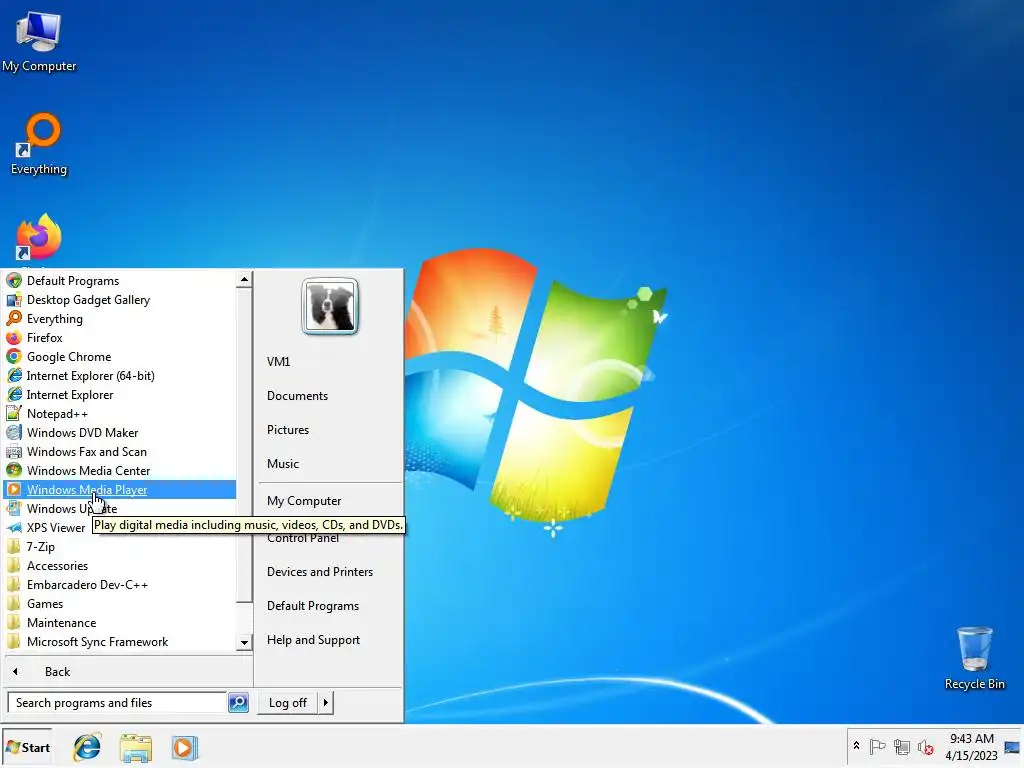Click the Windows Update icon in list

[x=14, y=508]
